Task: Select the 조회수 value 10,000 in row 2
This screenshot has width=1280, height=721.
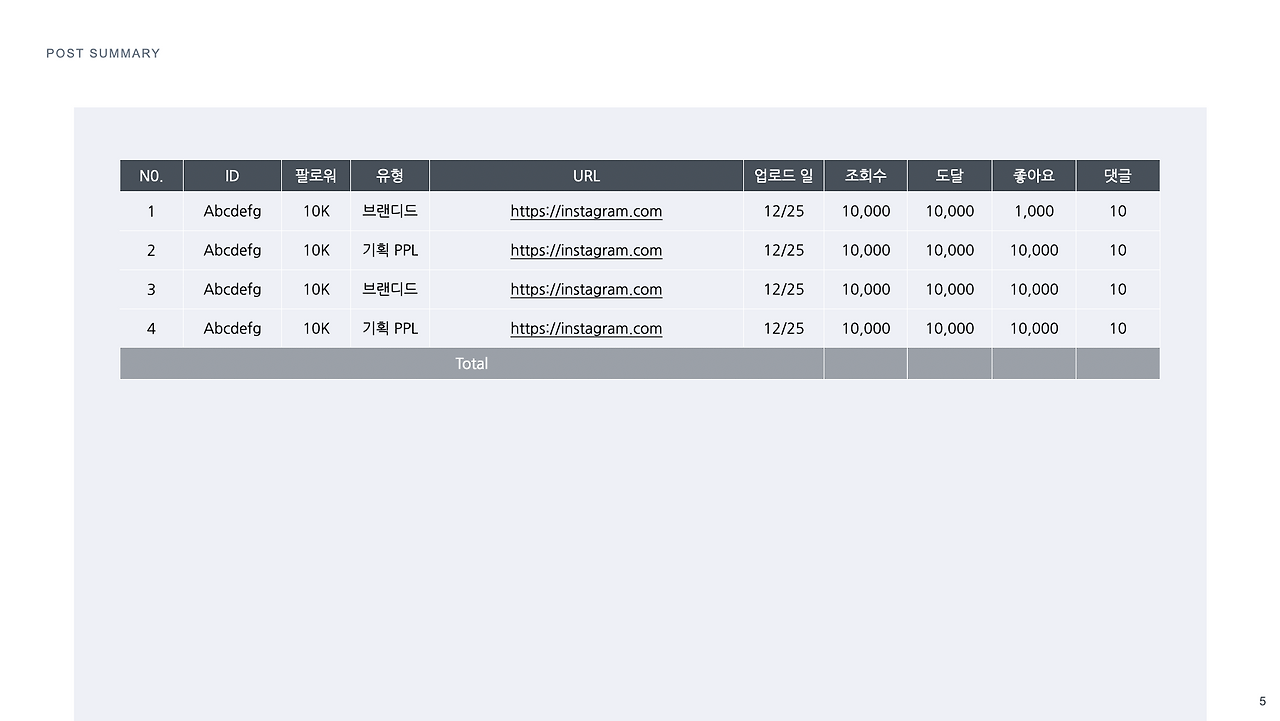Action: coord(866,250)
